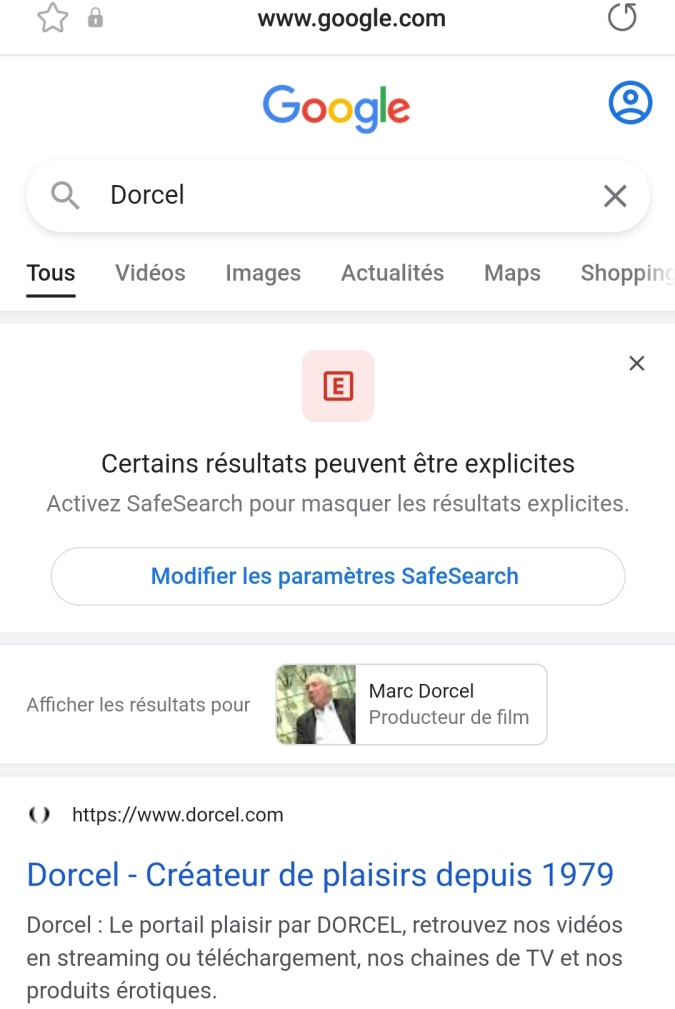Select the Tous results tab
Image resolution: width=675 pixels, height=1009 pixels.
(x=51, y=273)
